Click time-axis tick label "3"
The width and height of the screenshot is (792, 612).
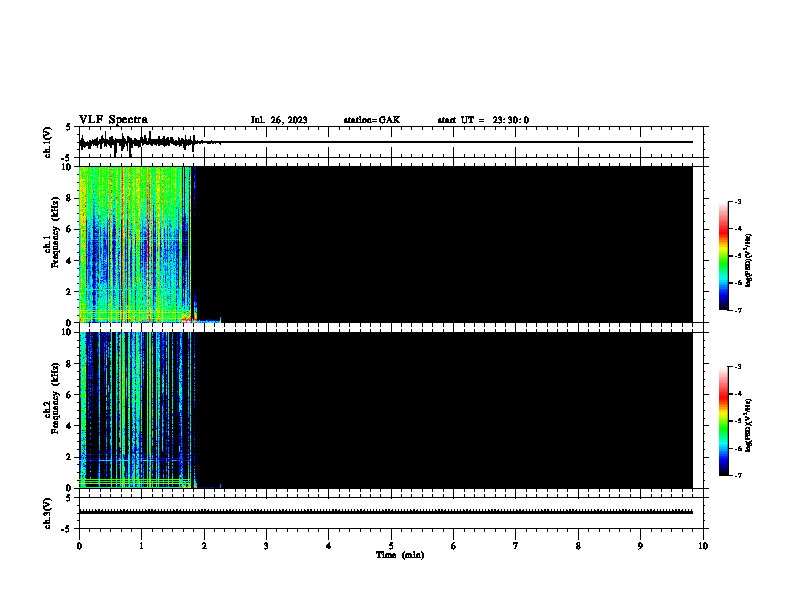click(266, 546)
